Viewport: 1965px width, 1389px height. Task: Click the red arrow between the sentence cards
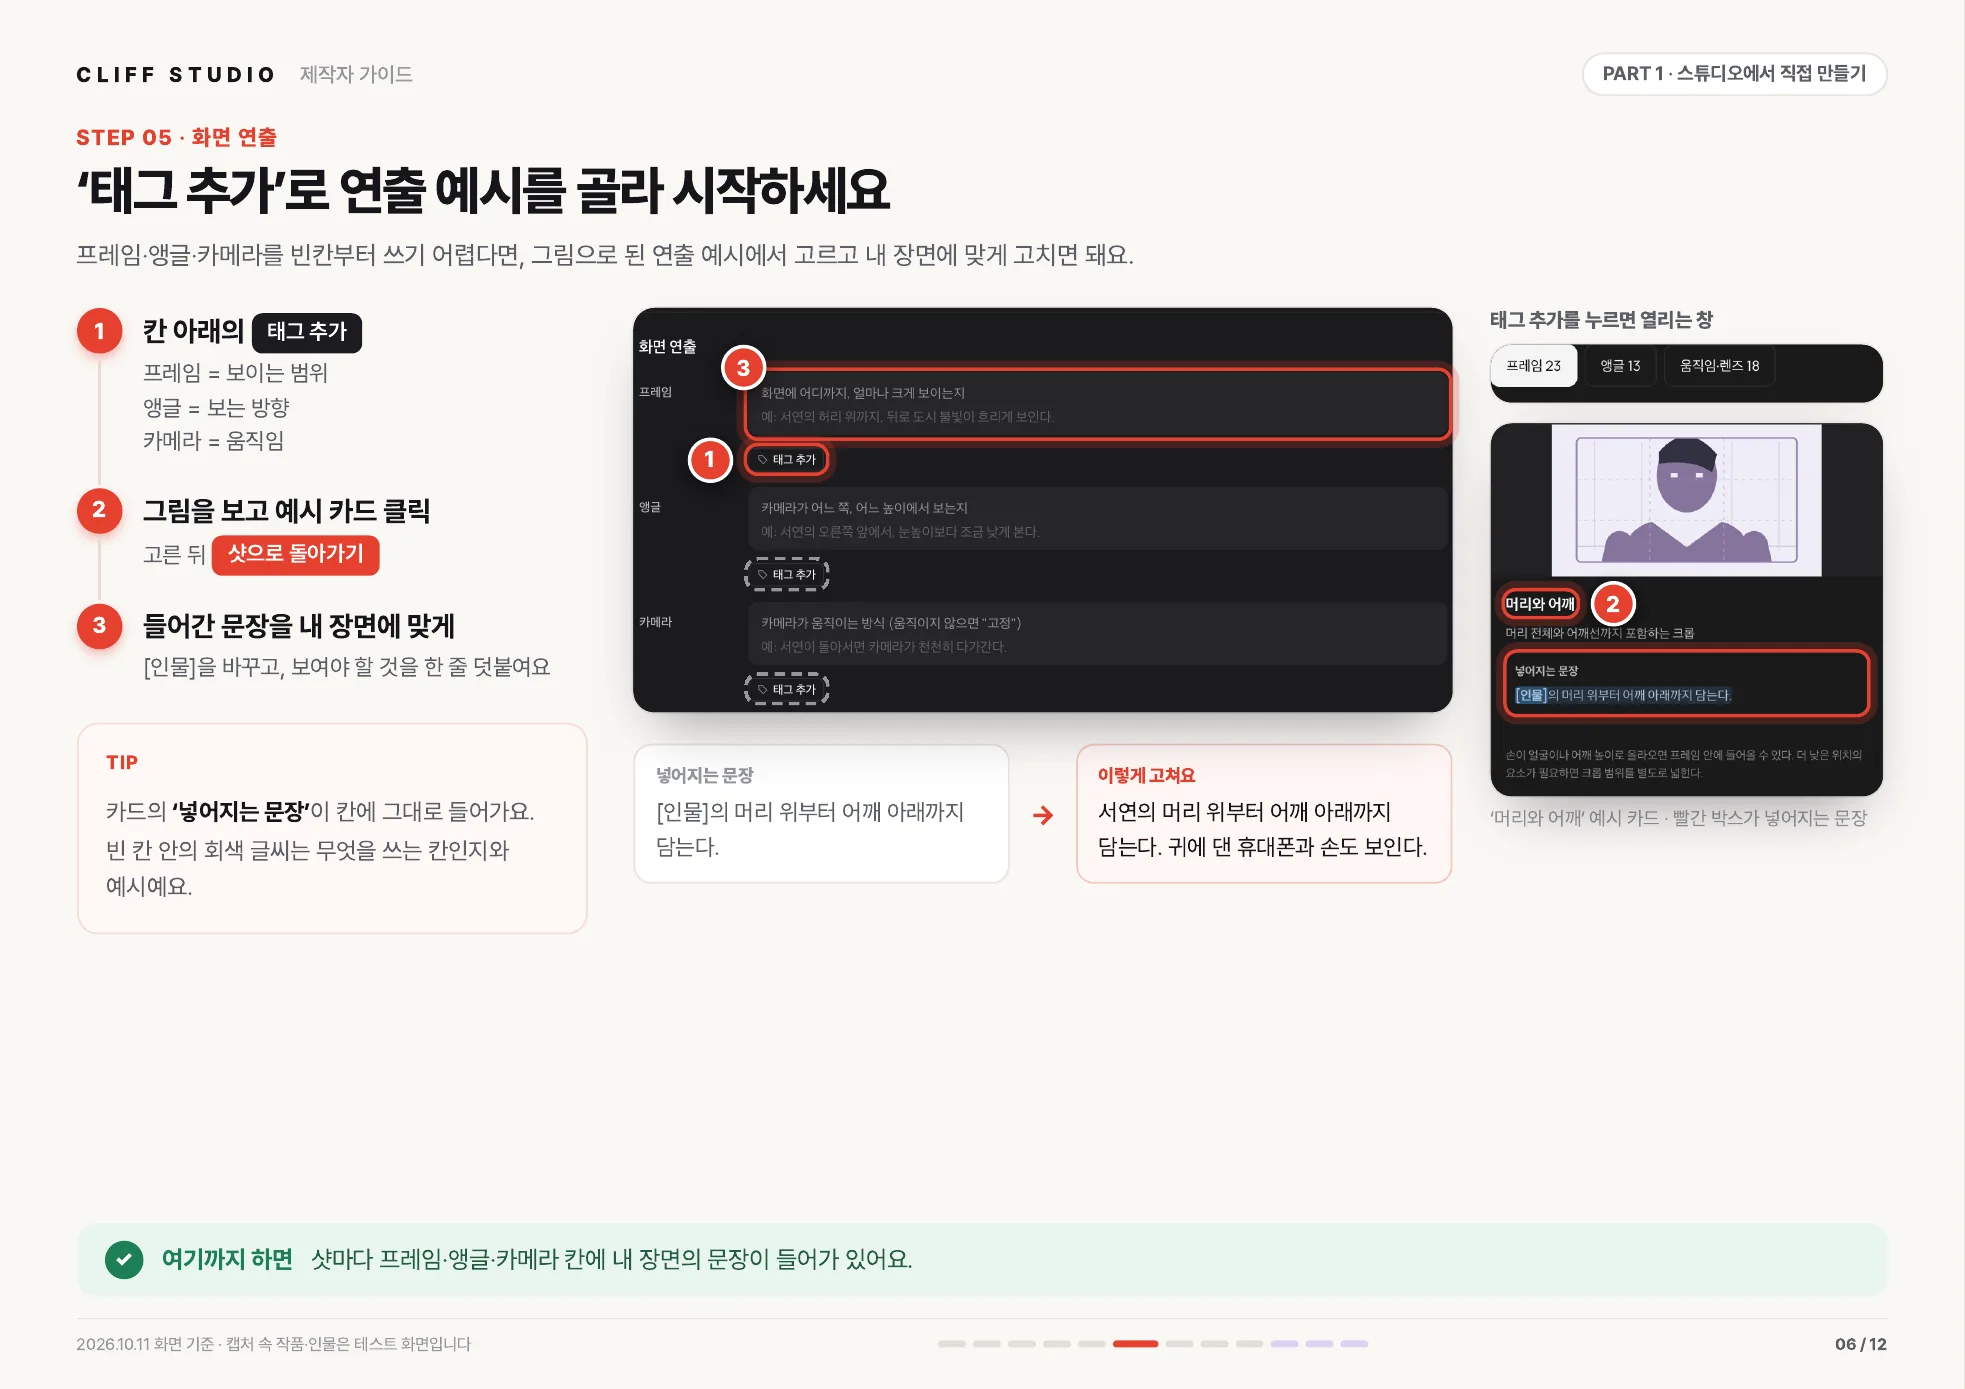tap(1043, 815)
